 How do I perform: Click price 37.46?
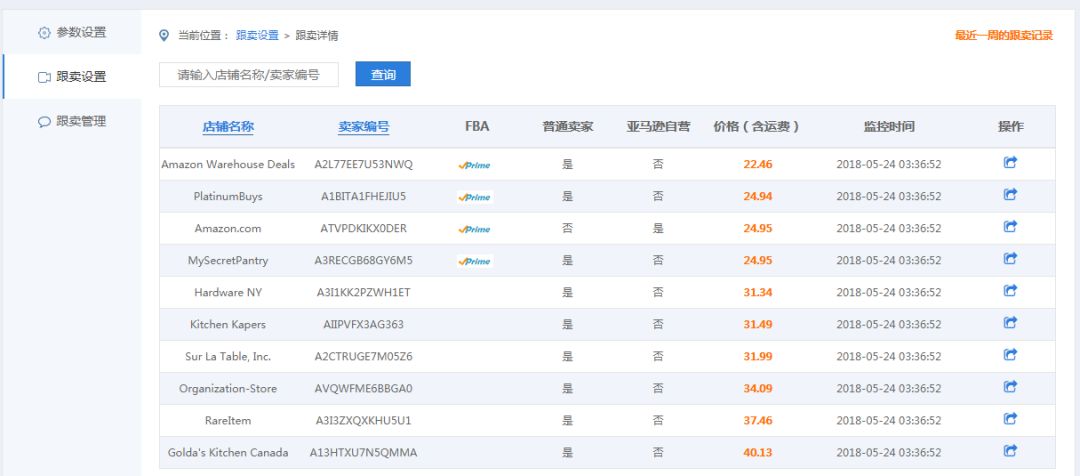click(x=758, y=420)
